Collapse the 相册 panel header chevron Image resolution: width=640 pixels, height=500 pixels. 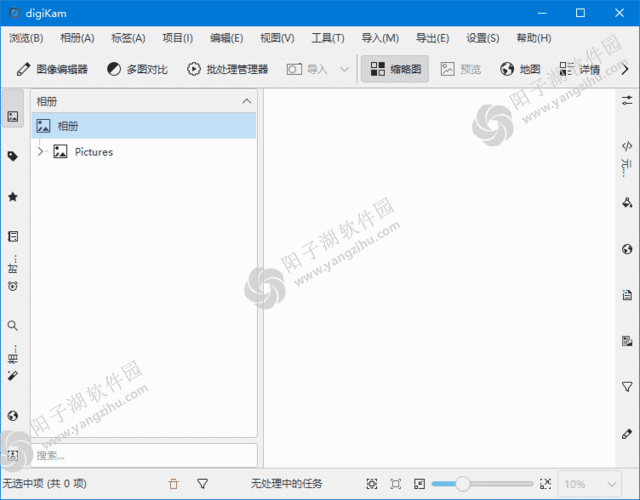[247, 101]
